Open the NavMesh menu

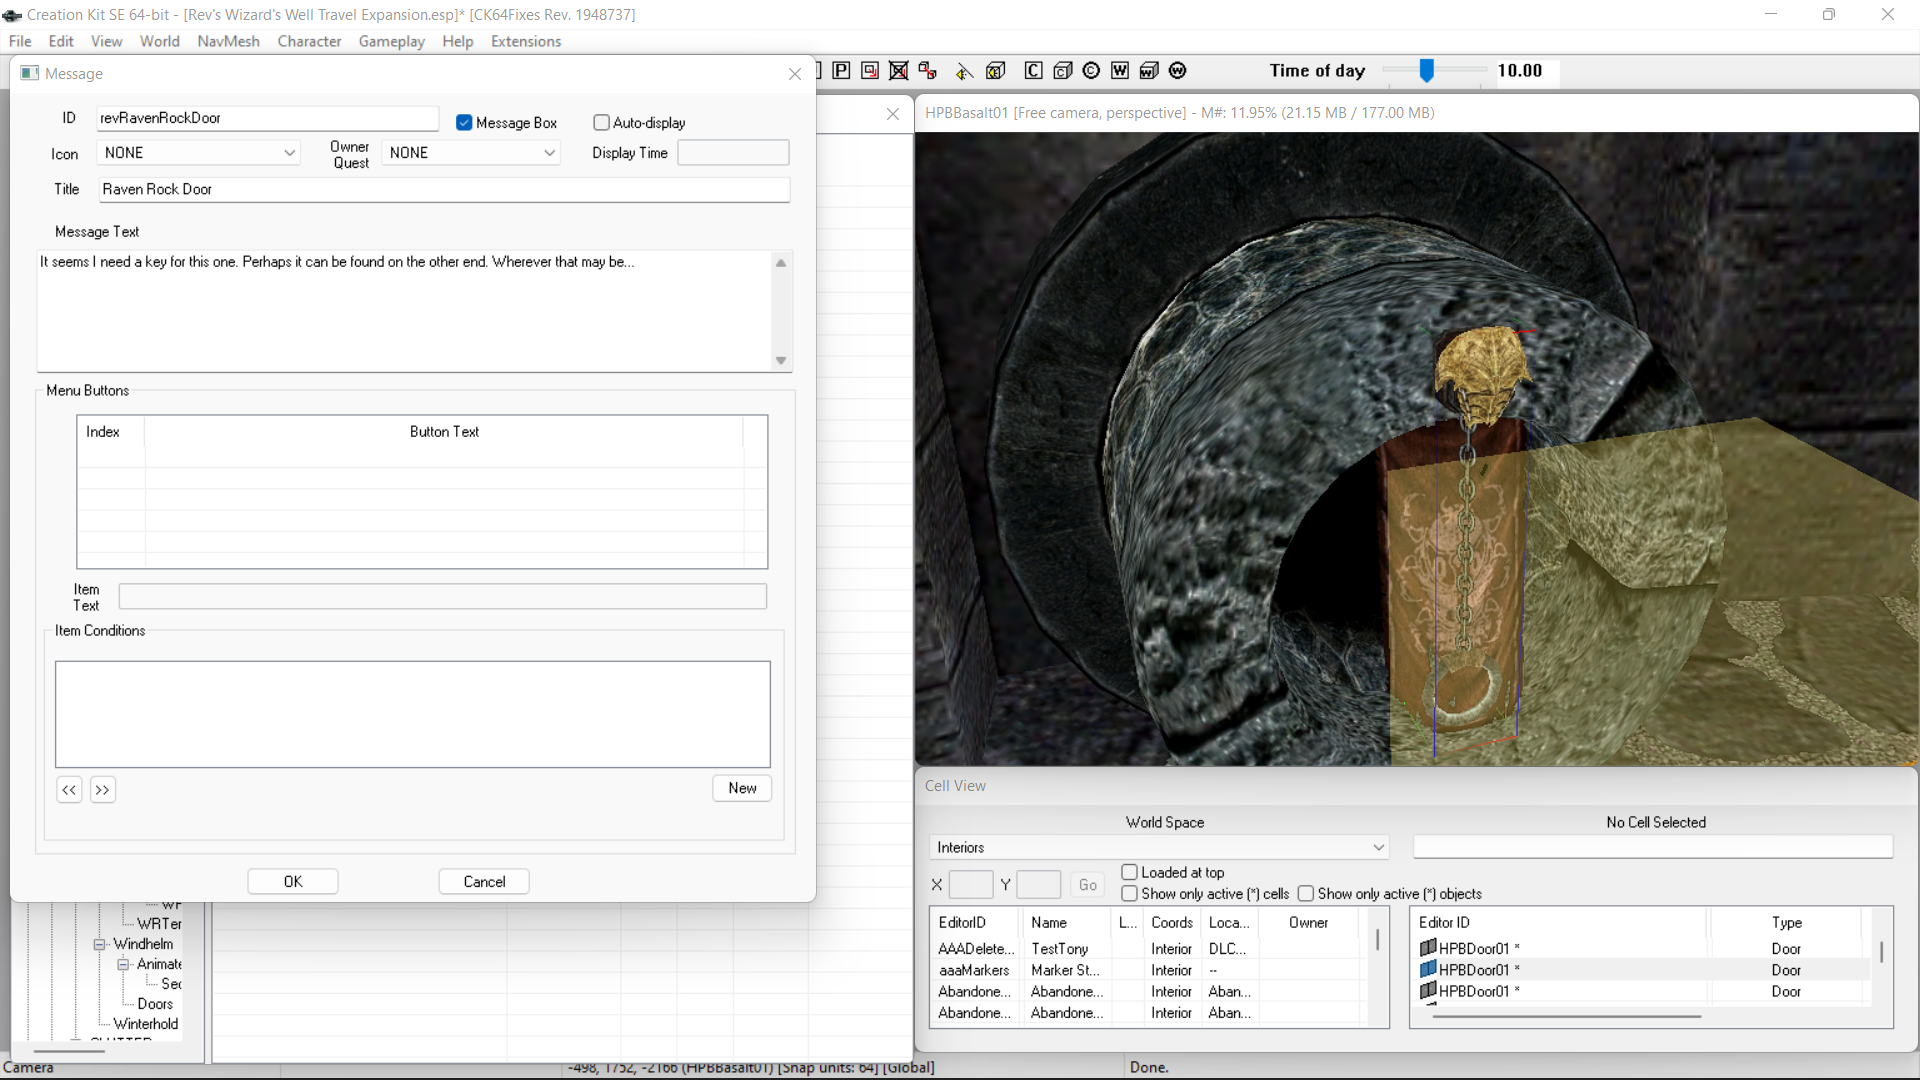pyautogui.click(x=229, y=41)
